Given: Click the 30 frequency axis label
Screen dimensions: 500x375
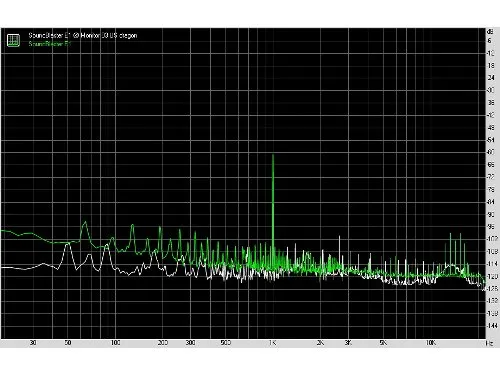Looking at the screenshot, I should pos(33,343).
